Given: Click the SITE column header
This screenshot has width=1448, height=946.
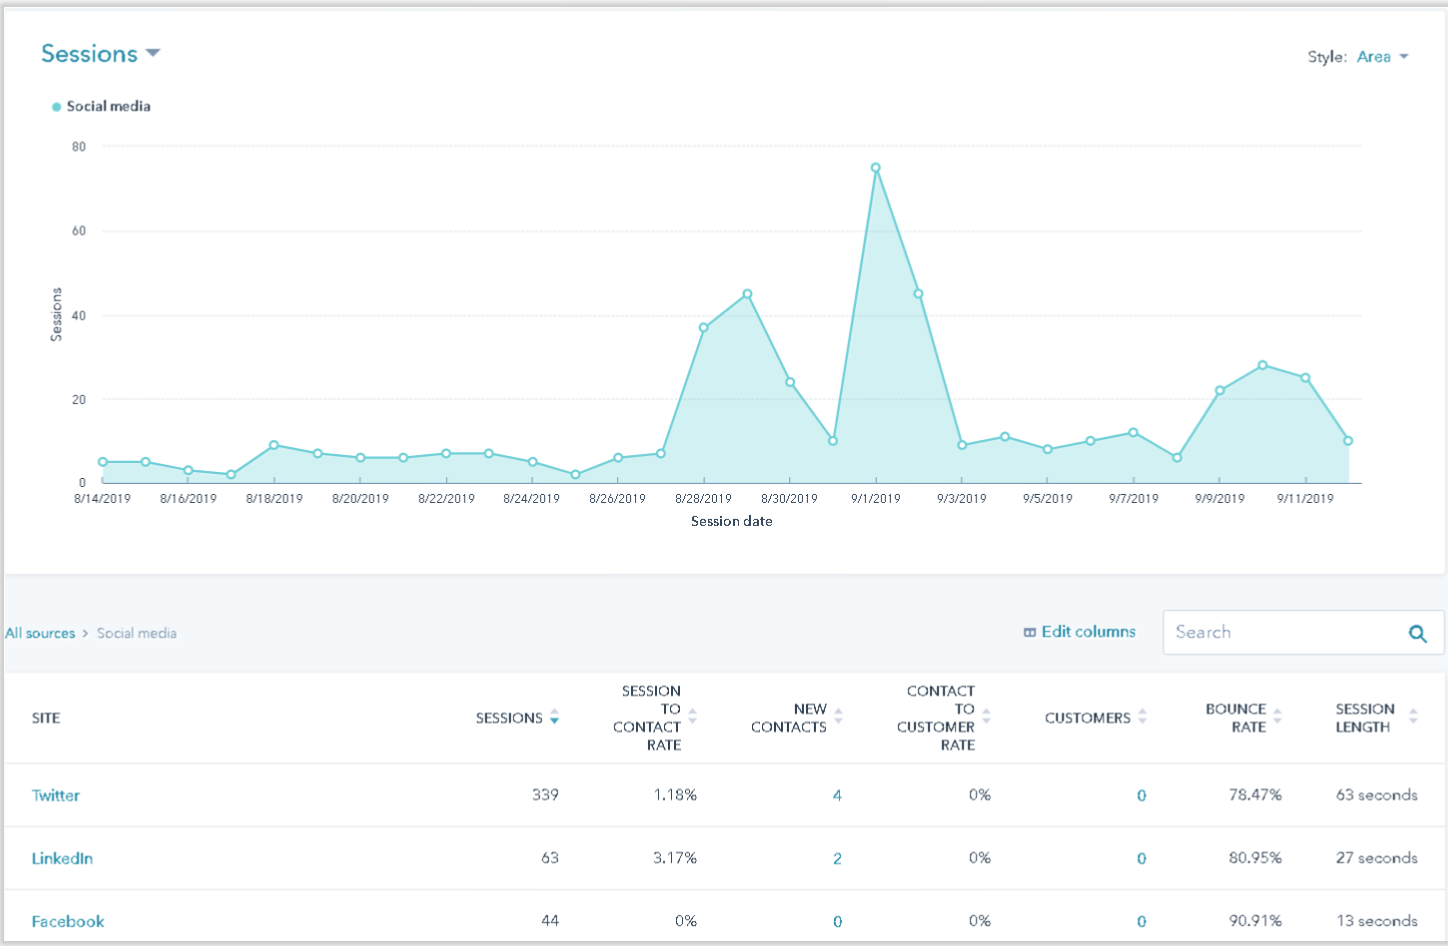Looking at the screenshot, I should point(46,718).
